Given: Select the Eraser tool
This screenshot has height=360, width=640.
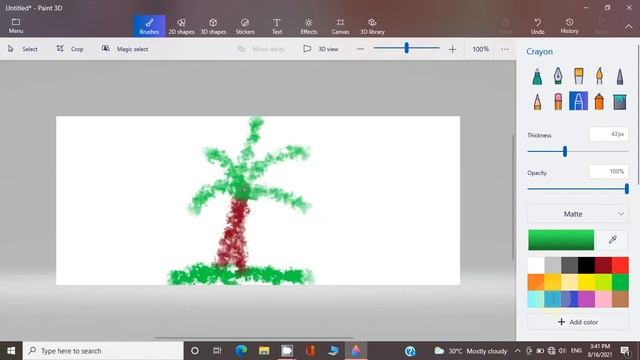Looking at the screenshot, I should (558, 101).
